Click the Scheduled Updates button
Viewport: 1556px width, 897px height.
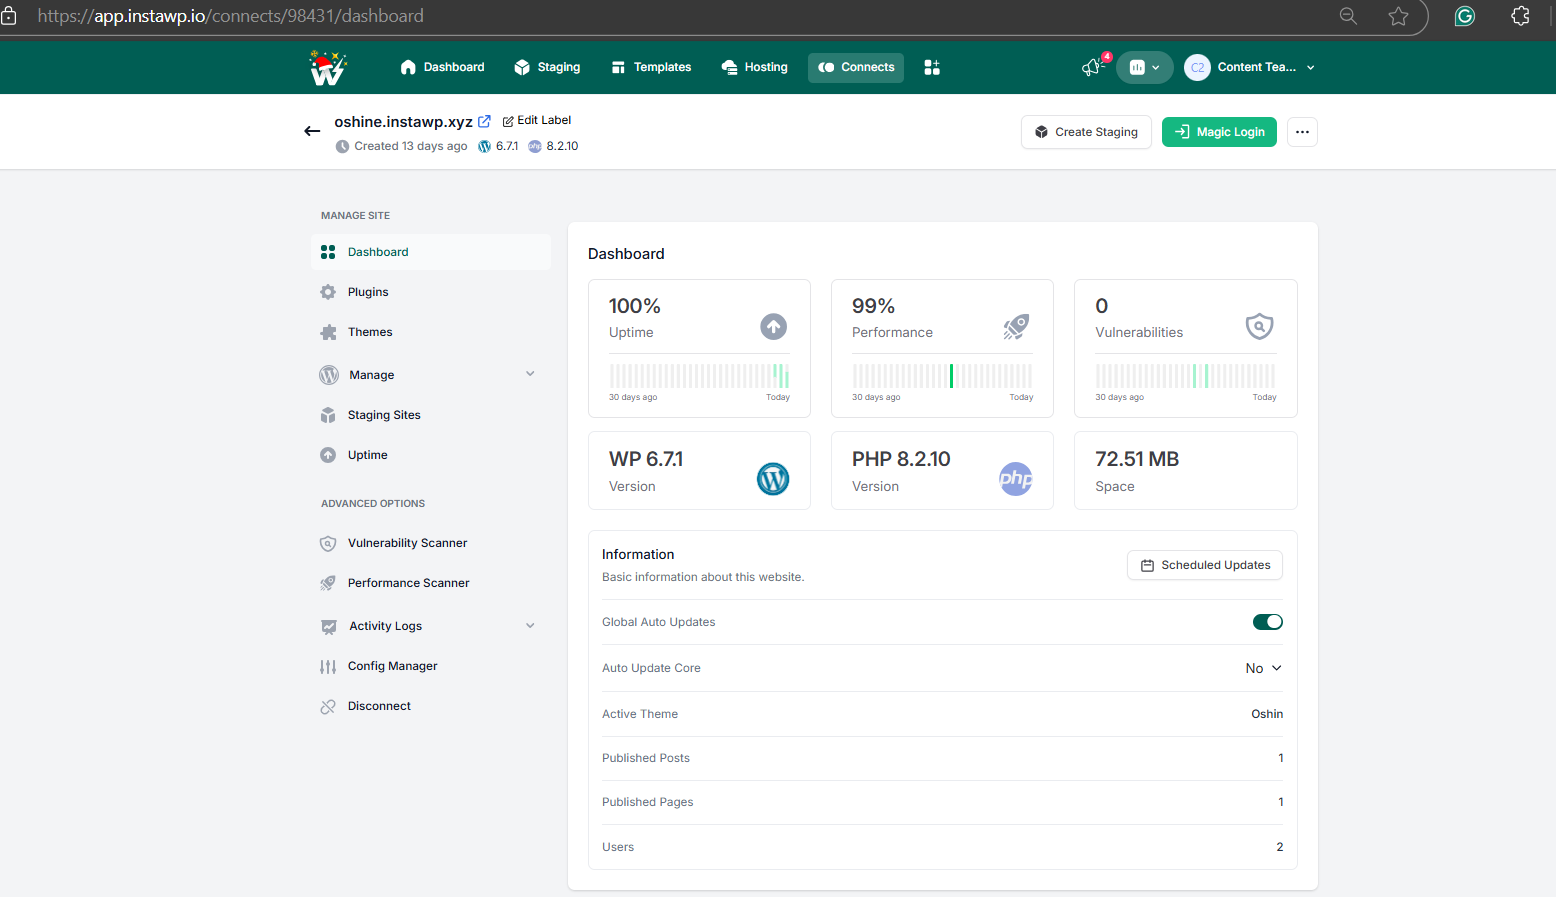point(1205,565)
